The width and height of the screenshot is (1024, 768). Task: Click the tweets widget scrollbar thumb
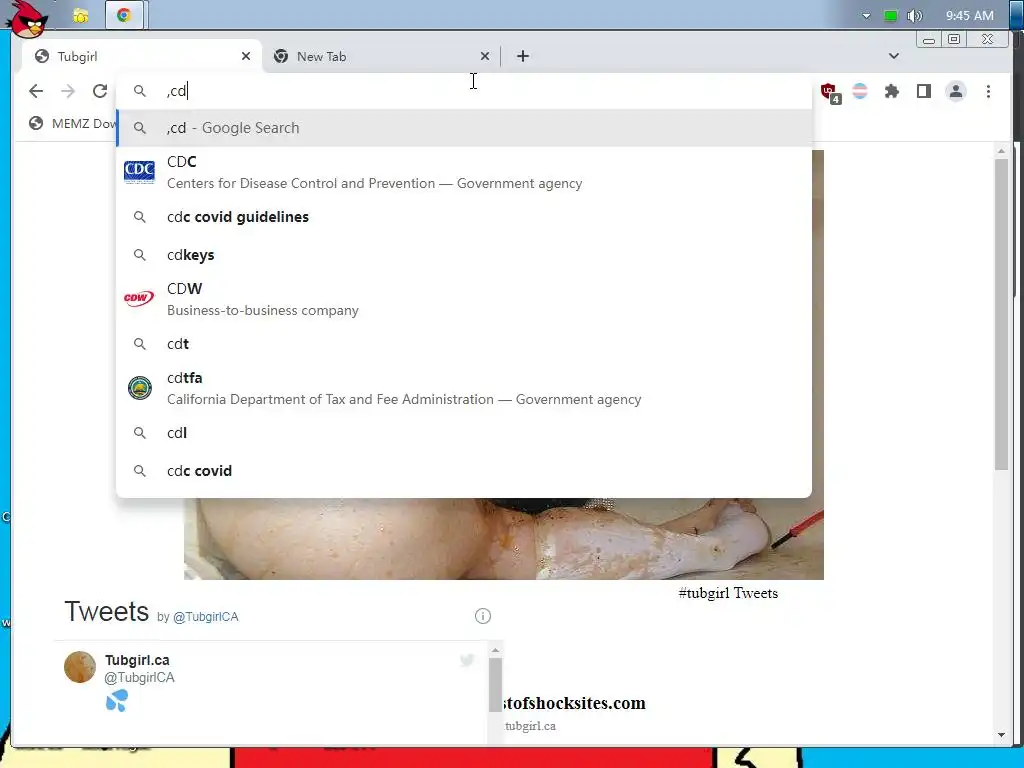pyautogui.click(x=495, y=684)
